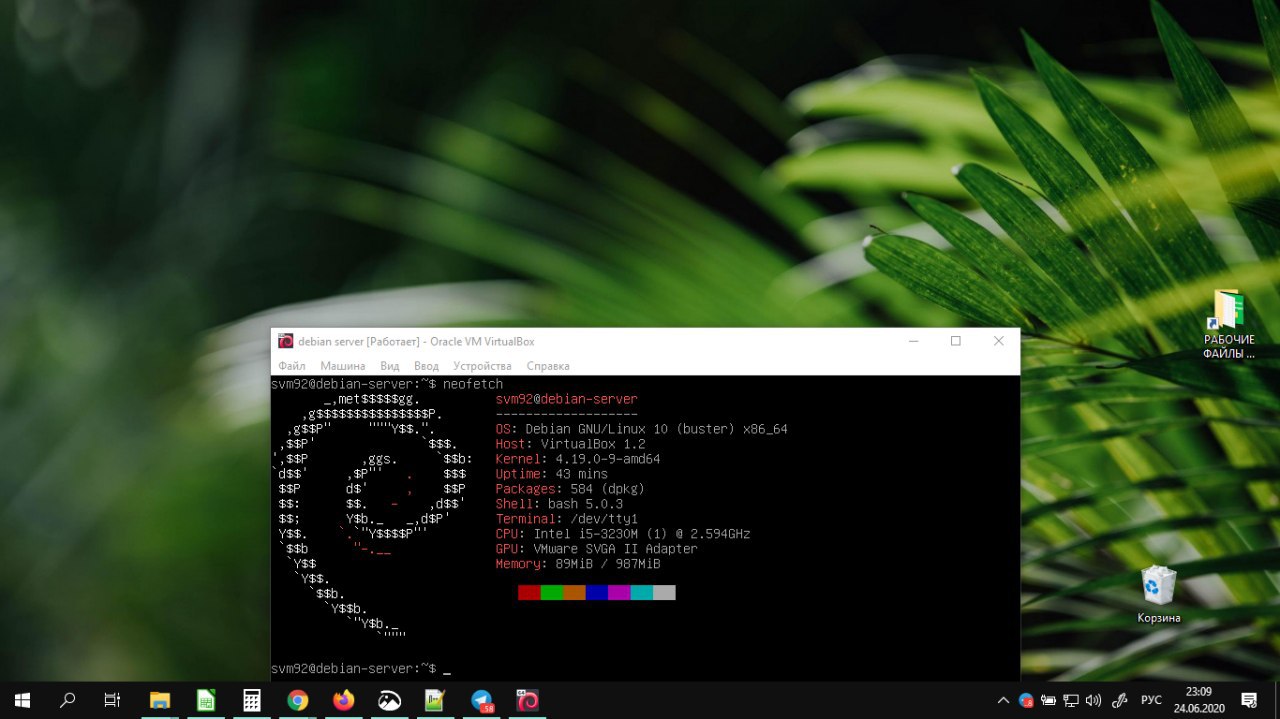Open the Справка menu

click(548, 366)
